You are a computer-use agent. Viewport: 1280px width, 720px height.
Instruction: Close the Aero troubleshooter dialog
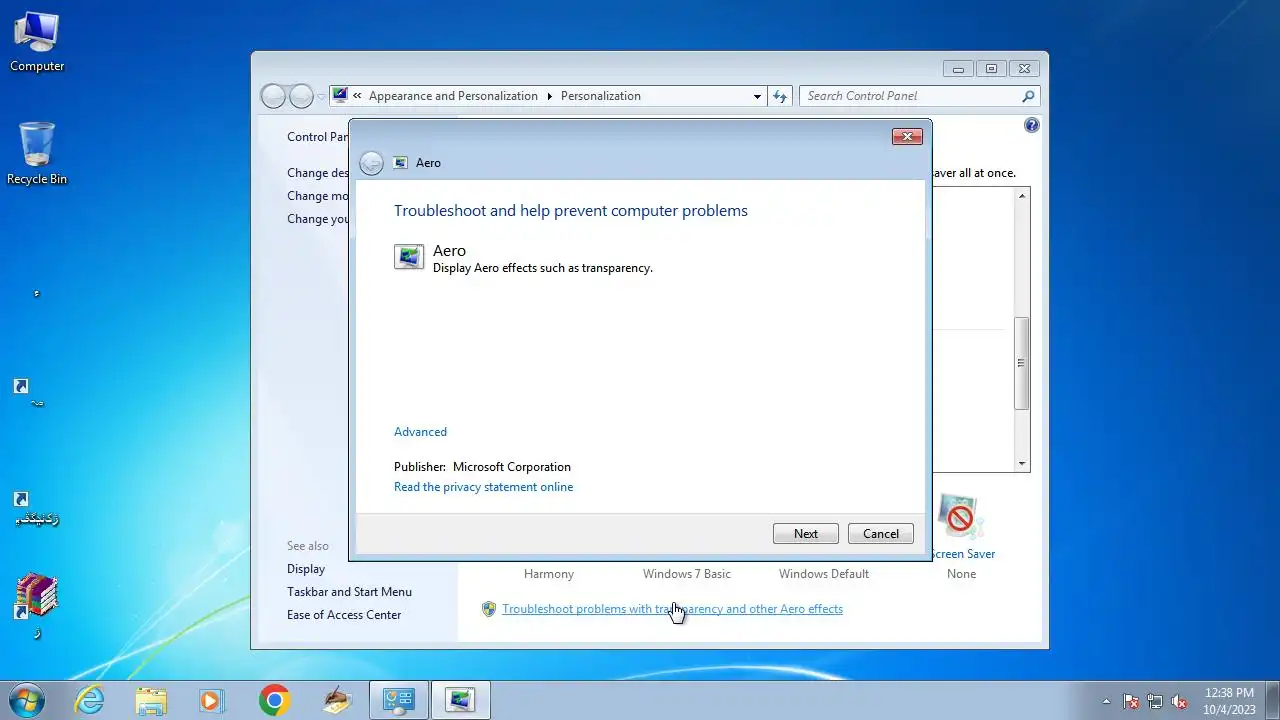[x=907, y=136]
